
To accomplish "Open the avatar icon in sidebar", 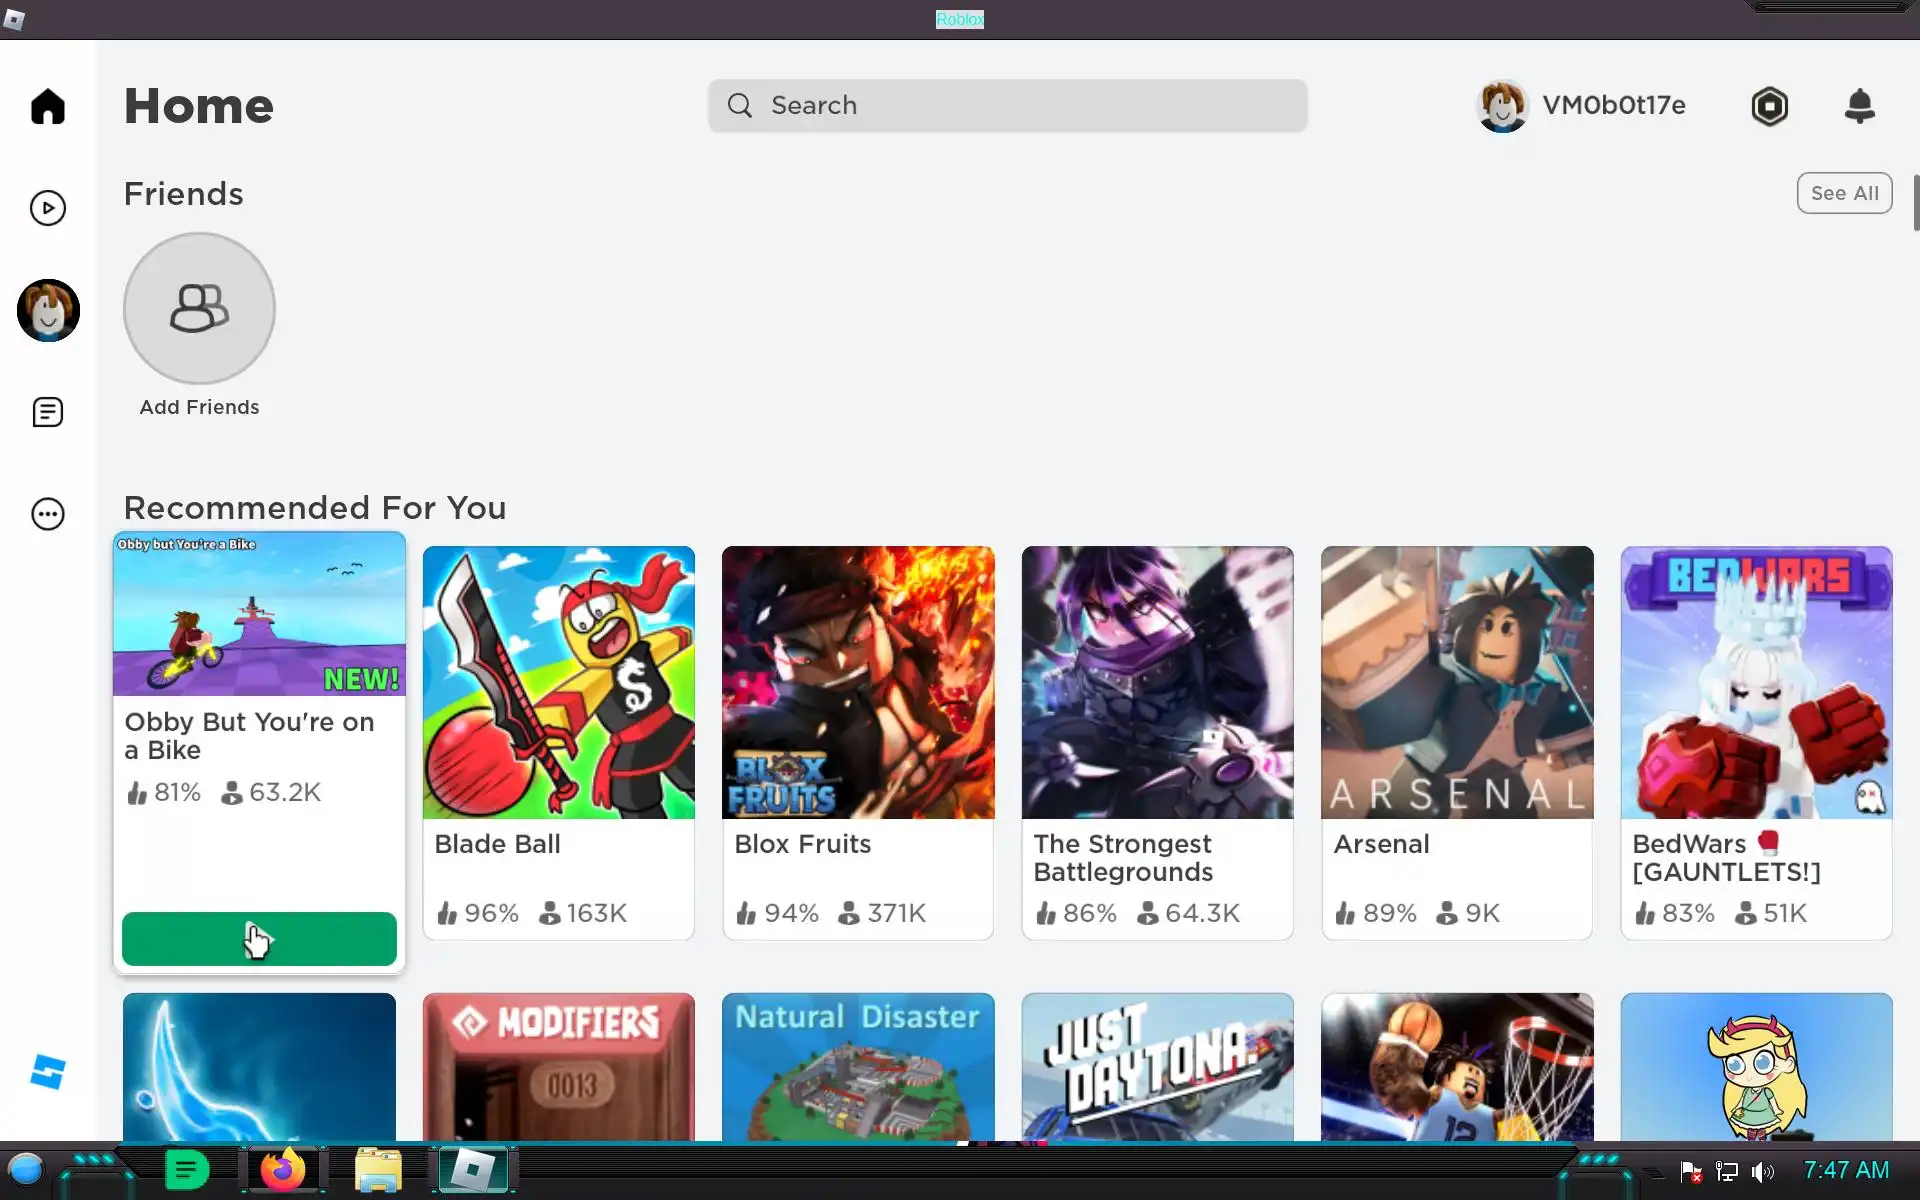I will [48, 310].
